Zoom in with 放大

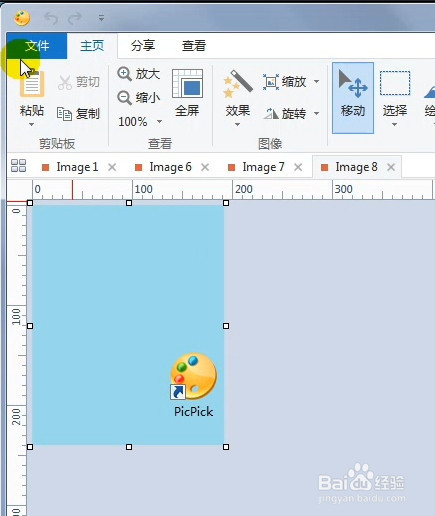[x=139, y=74]
